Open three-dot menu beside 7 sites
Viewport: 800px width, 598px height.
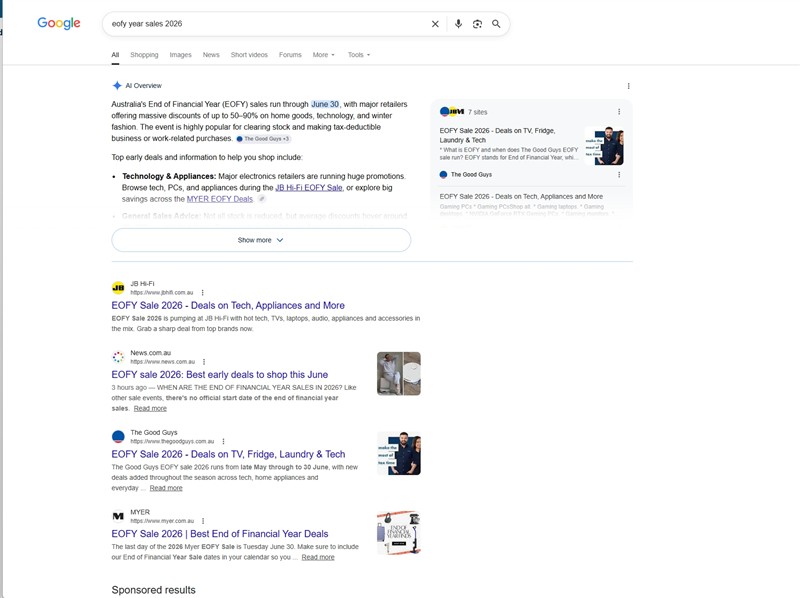pos(619,112)
